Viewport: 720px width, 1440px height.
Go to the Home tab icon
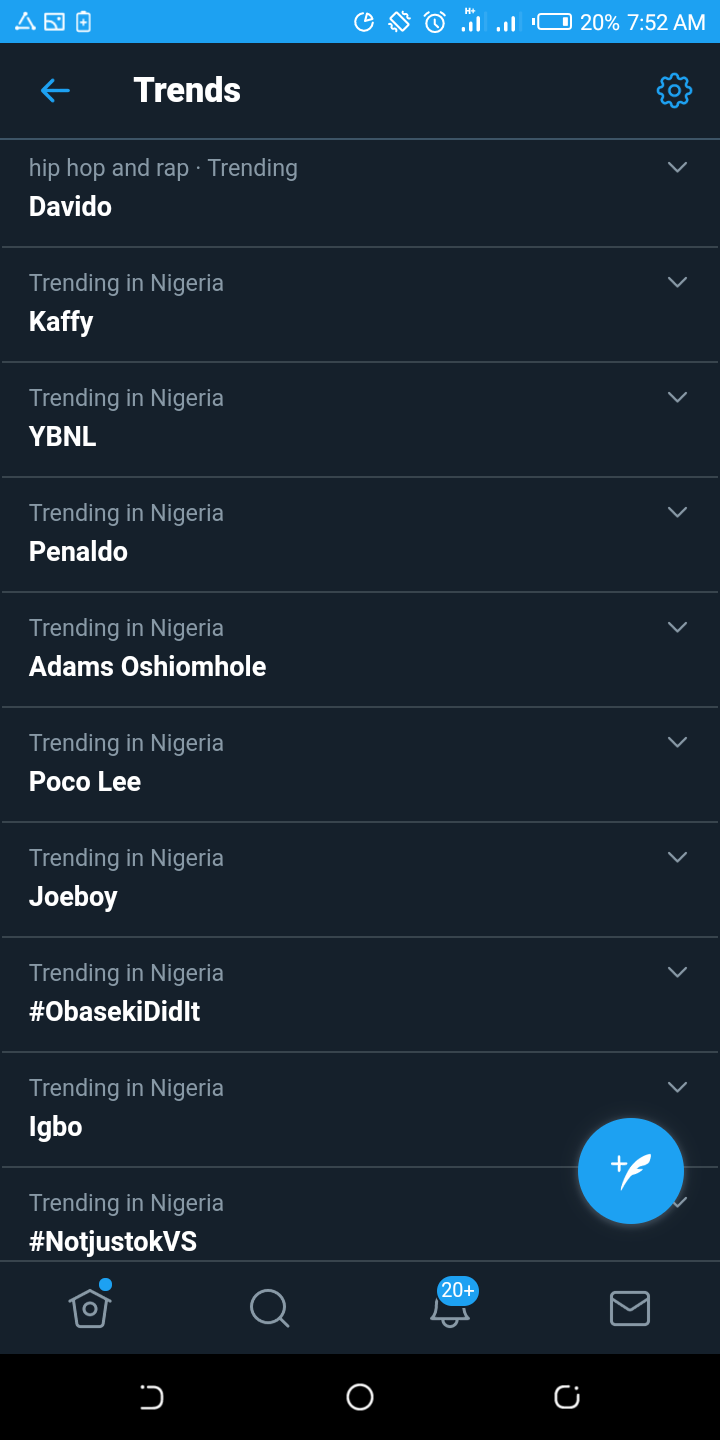point(90,1307)
